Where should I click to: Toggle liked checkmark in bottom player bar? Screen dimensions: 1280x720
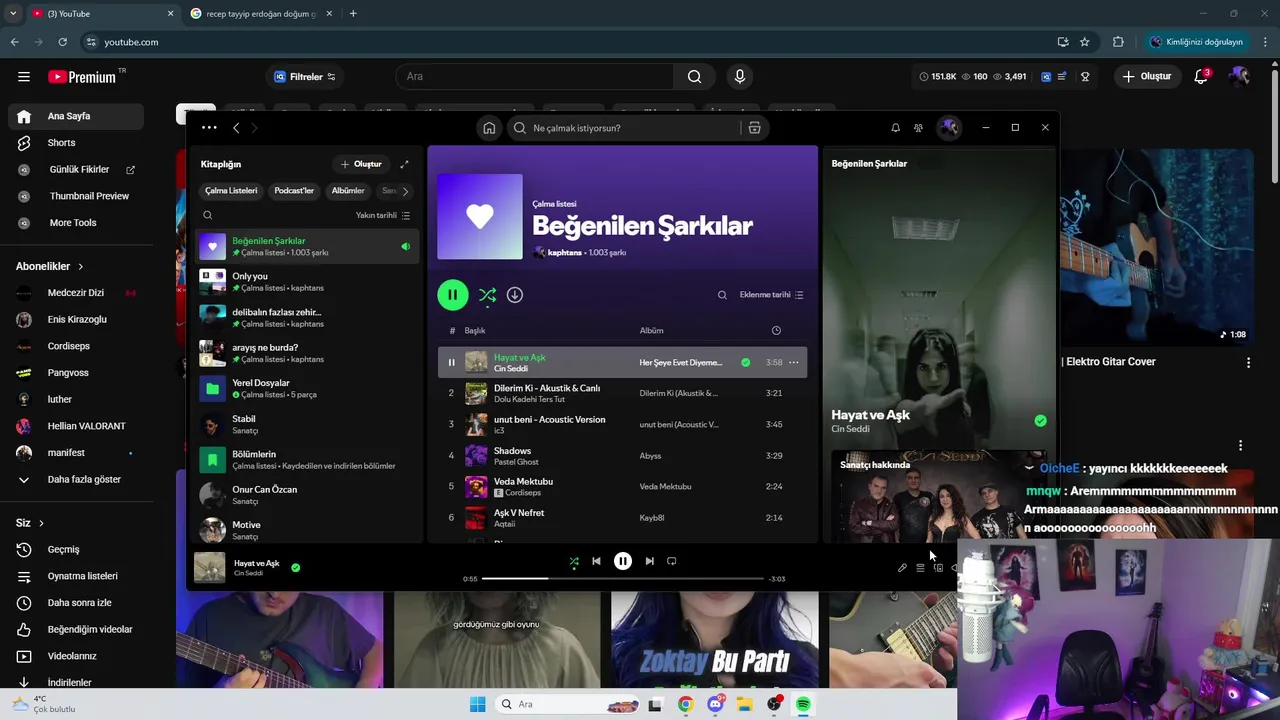click(295, 567)
